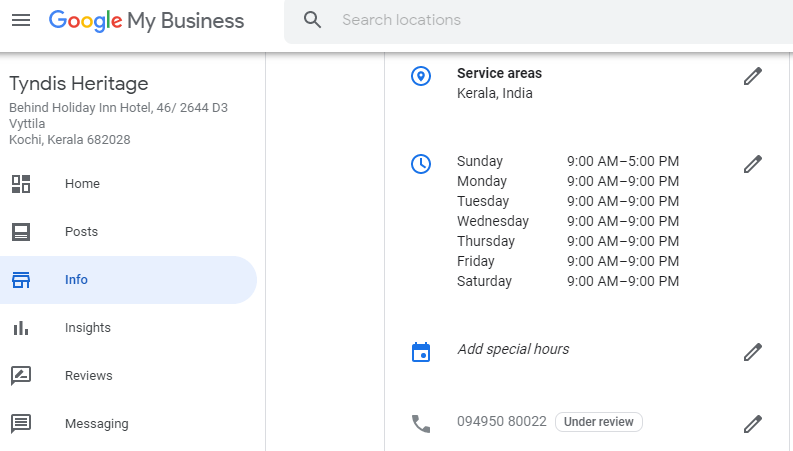
Task: Select the Info menu item
Action: coord(128,280)
